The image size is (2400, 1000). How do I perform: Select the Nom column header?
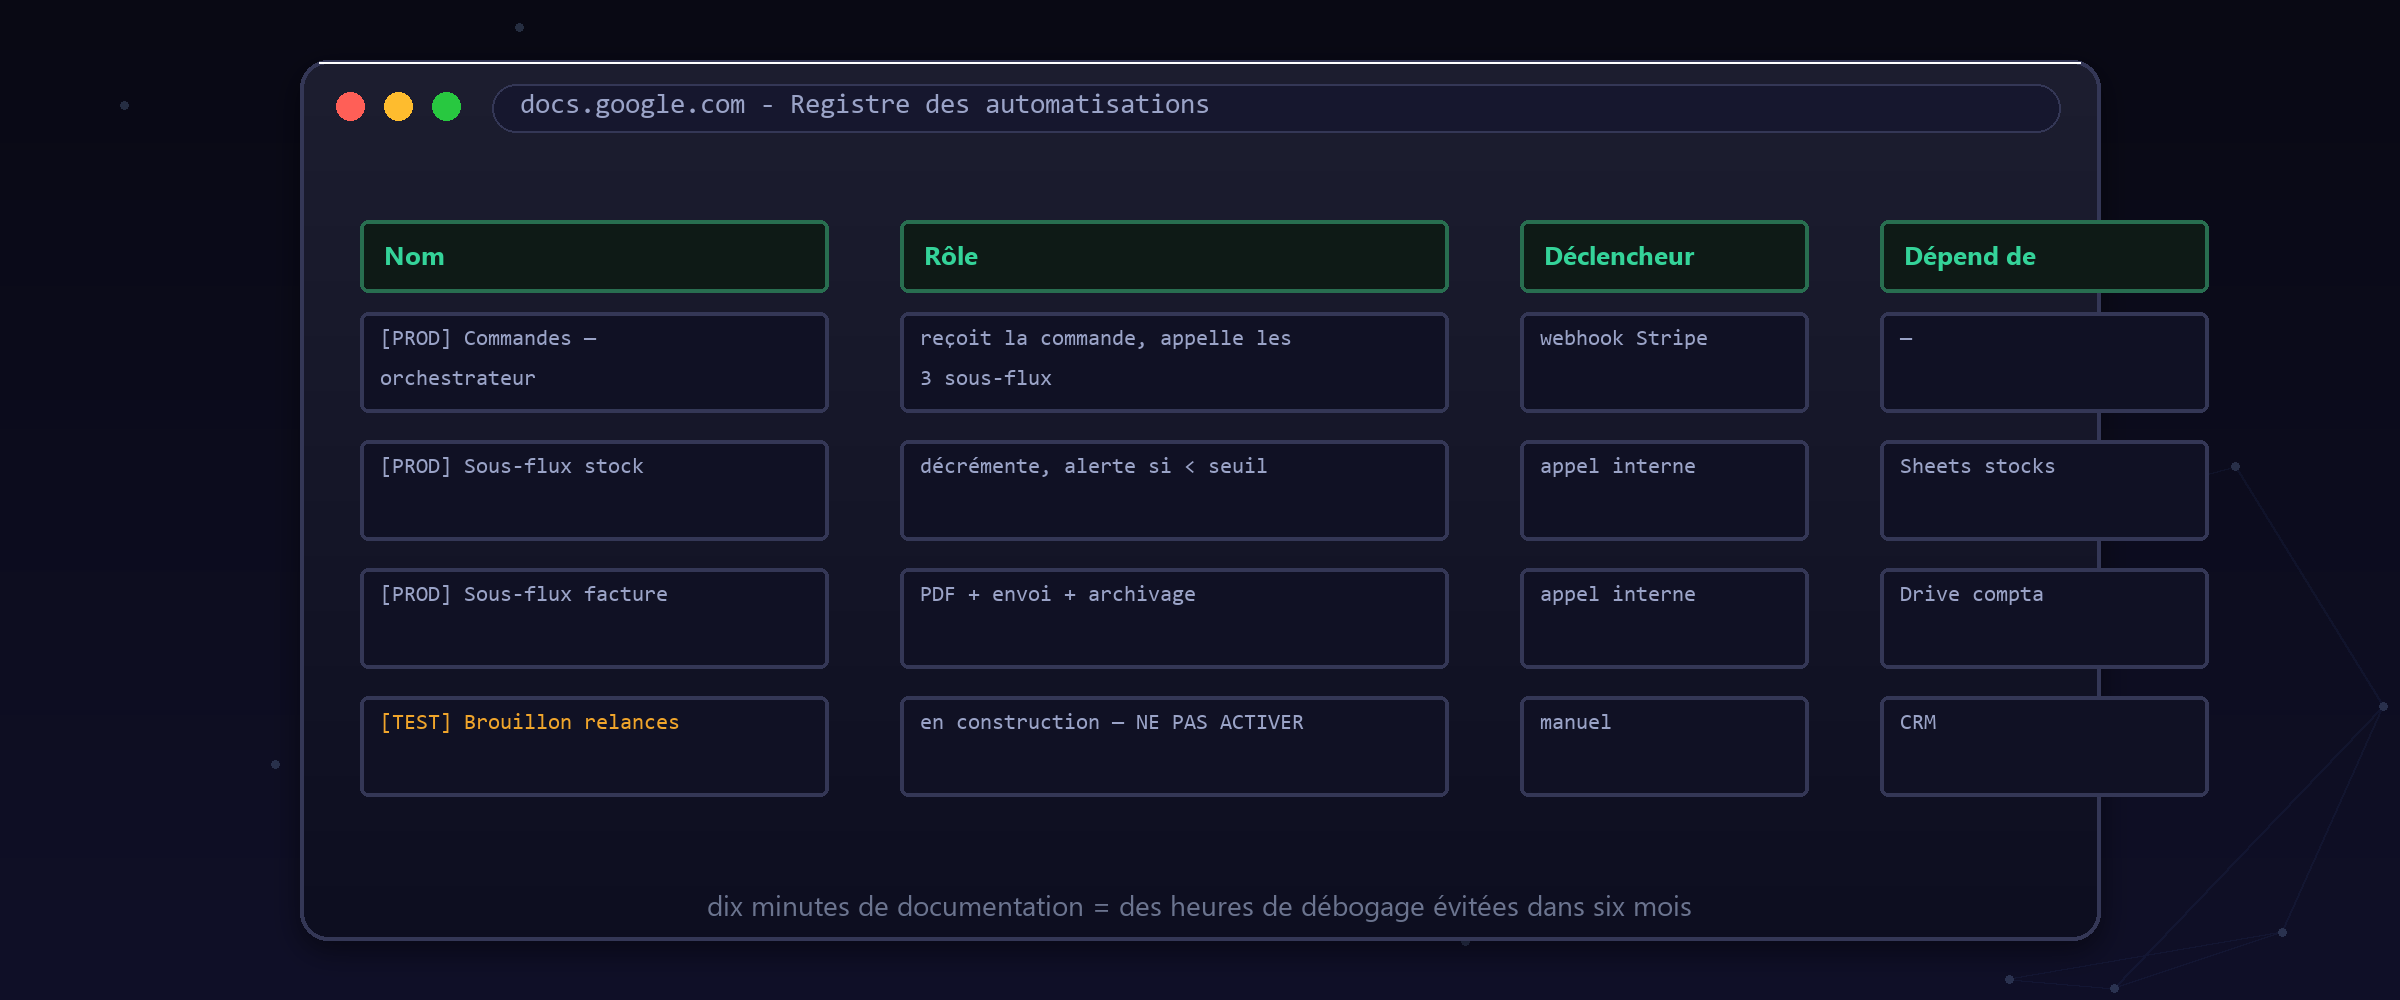click(x=594, y=256)
